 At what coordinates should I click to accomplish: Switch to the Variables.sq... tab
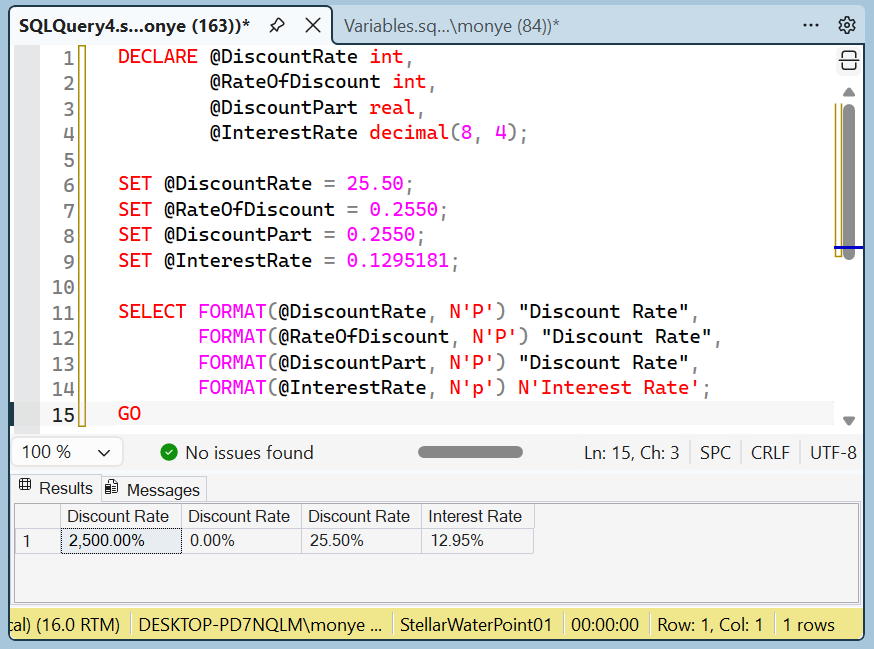451,26
